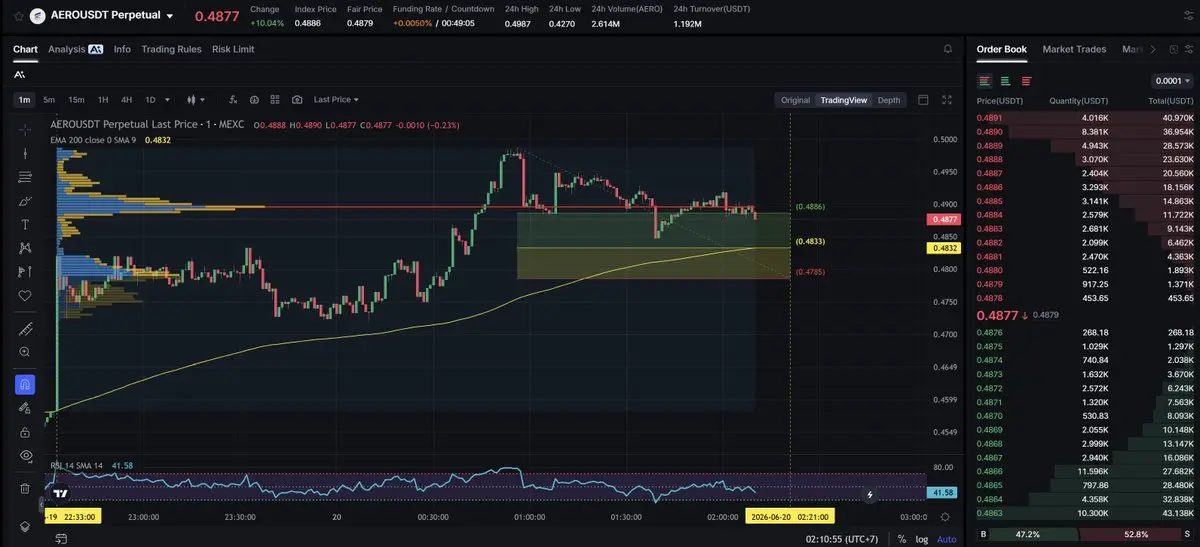Viewport: 1200px width, 547px height.
Task: Open the 0.0001 price precision dropdown
Action: [1172, 81]
